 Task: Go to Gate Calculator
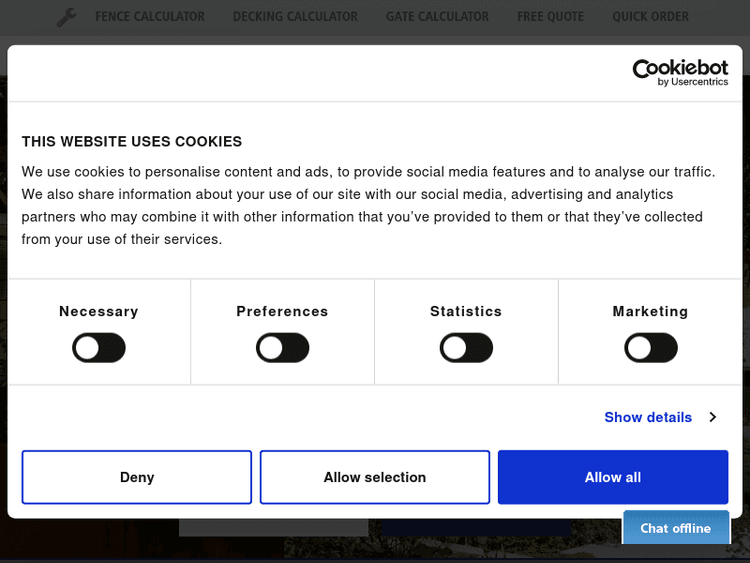[437, 17]
